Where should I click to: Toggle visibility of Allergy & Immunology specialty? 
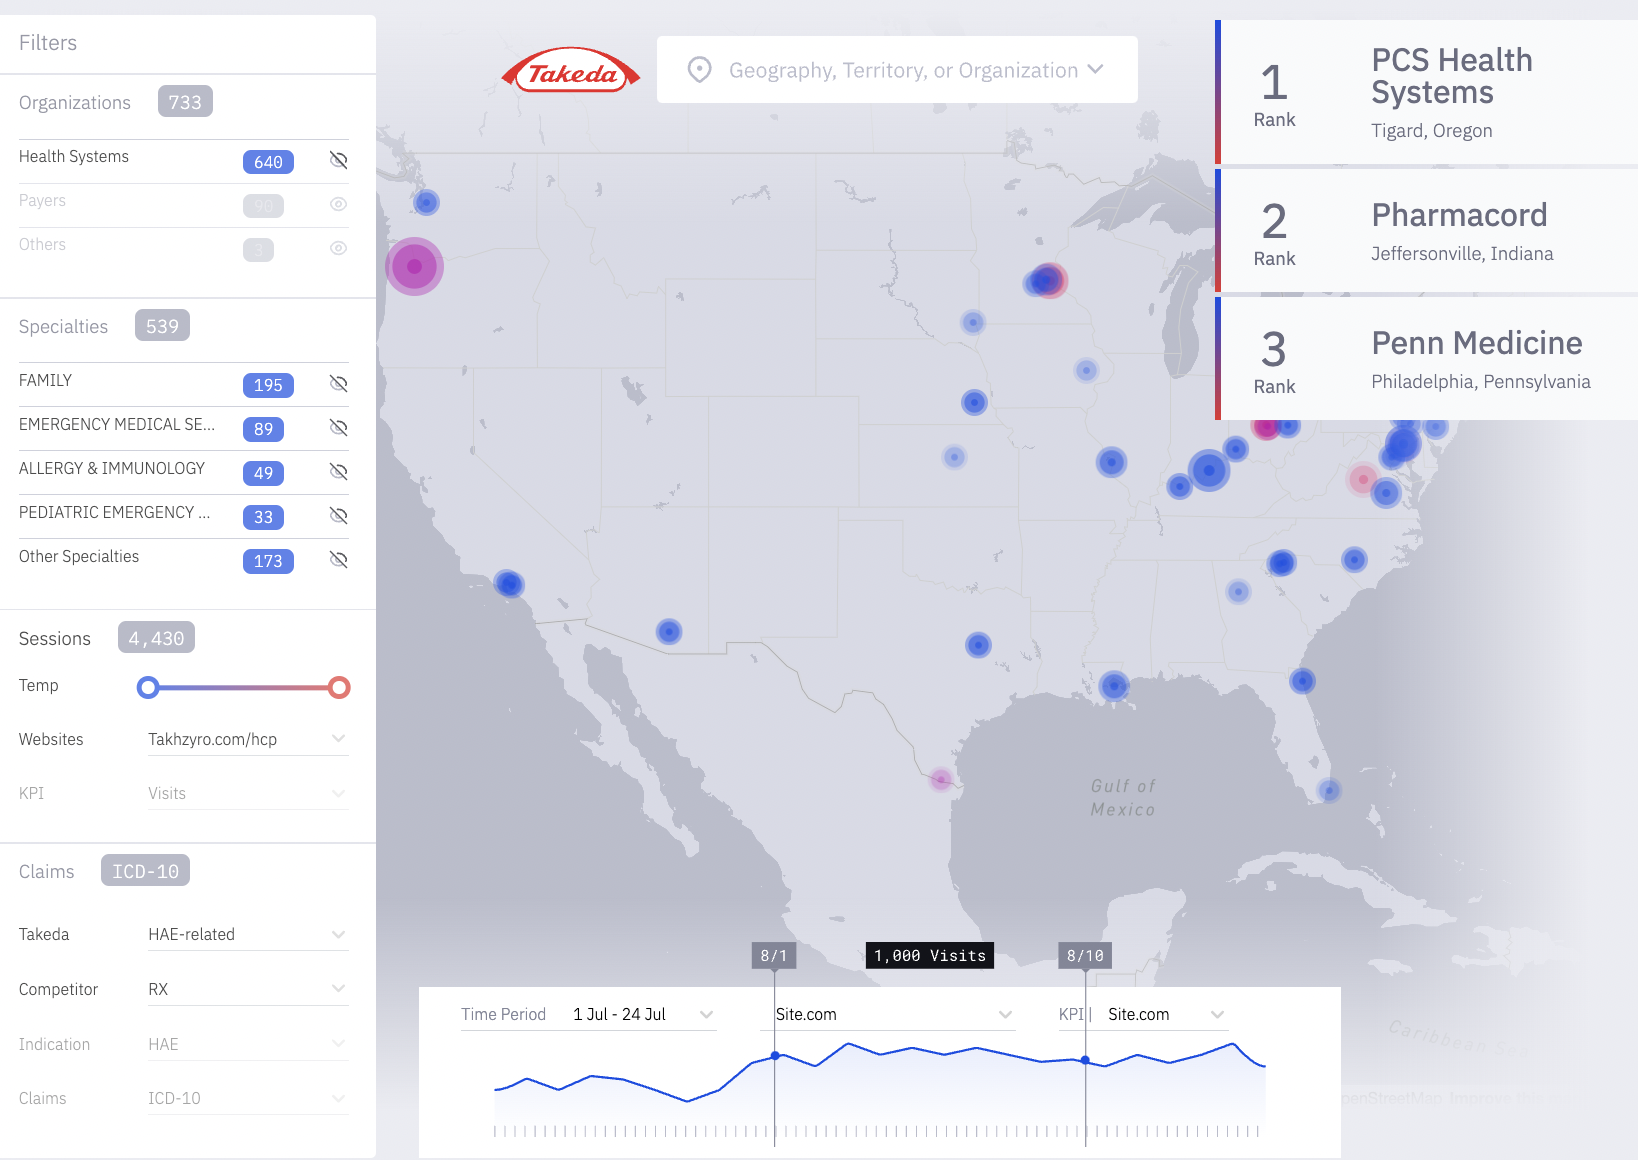339,472
